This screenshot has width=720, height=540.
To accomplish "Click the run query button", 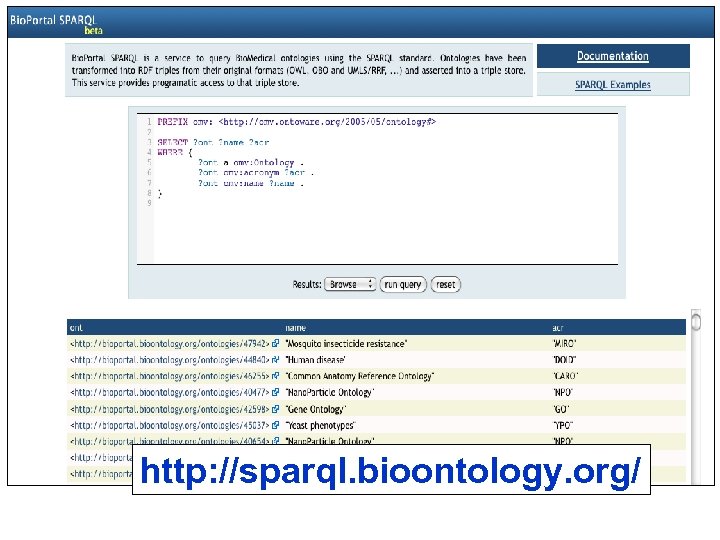I will pyautogui.click(x=403, y=285).
